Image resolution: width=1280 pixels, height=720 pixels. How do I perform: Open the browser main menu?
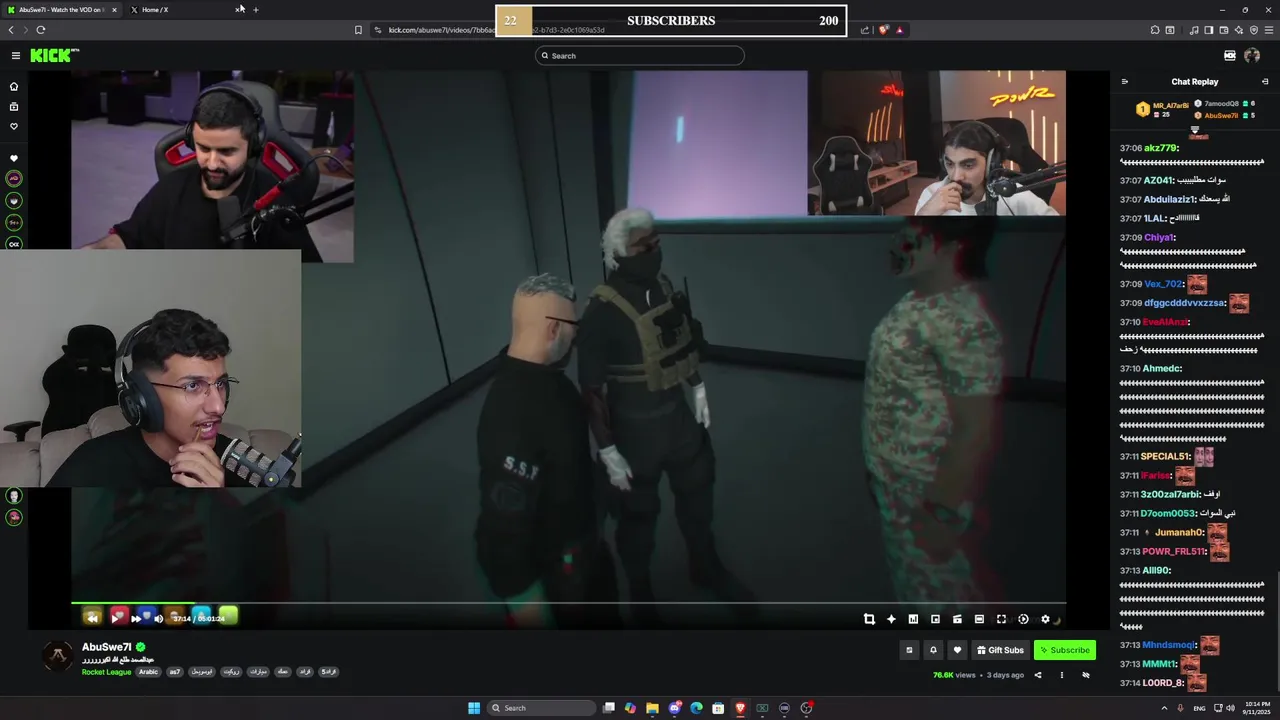[x=1267, y=30]
